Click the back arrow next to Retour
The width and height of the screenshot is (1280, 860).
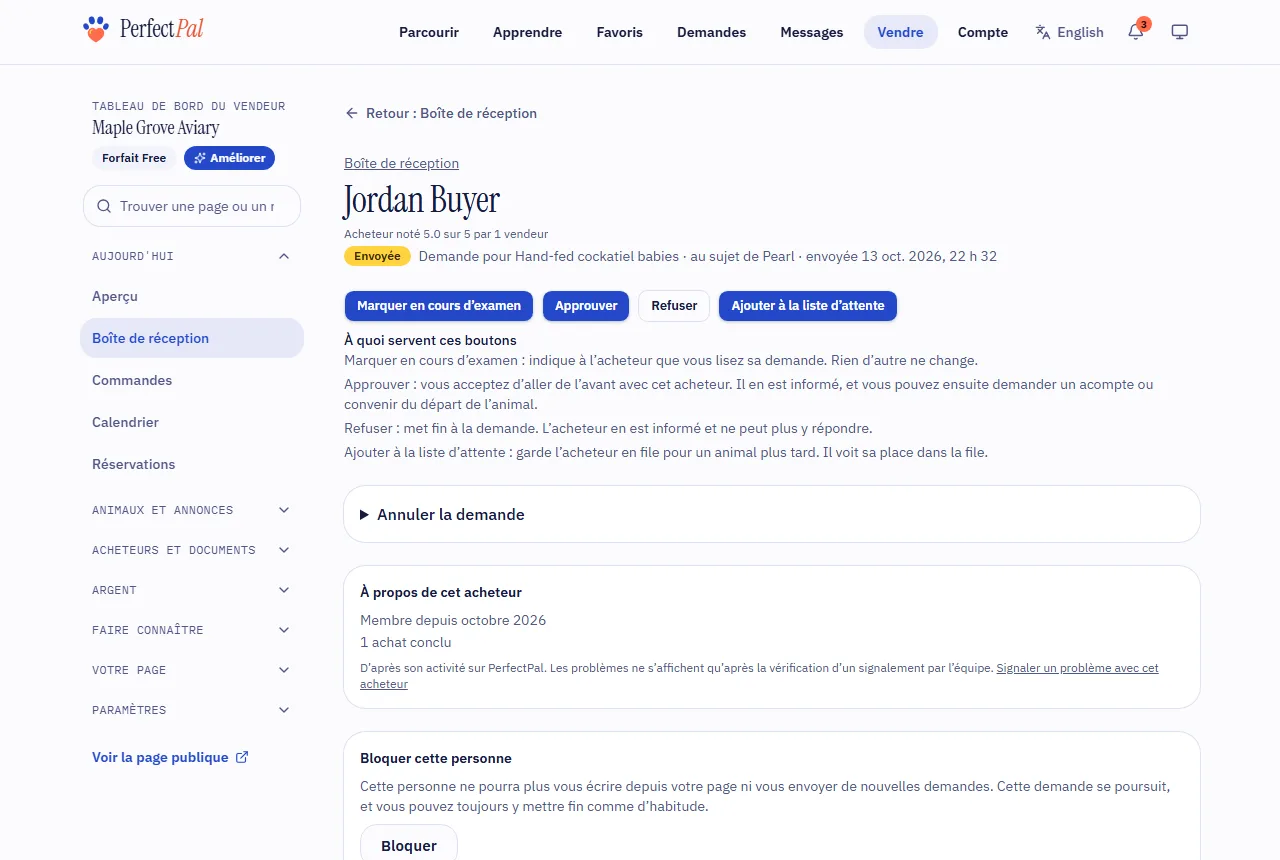(x=352, y=113)
